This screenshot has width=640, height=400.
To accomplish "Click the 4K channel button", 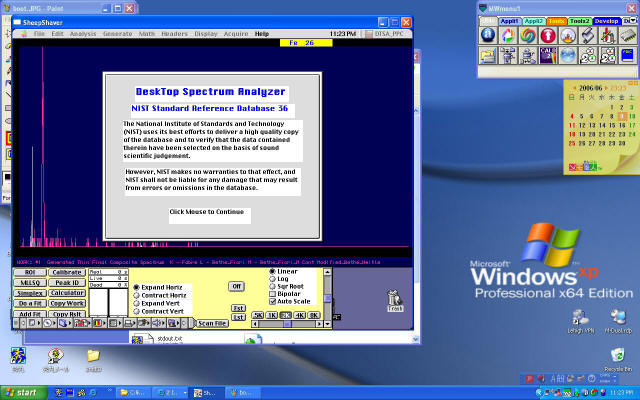I will [300, 315].
